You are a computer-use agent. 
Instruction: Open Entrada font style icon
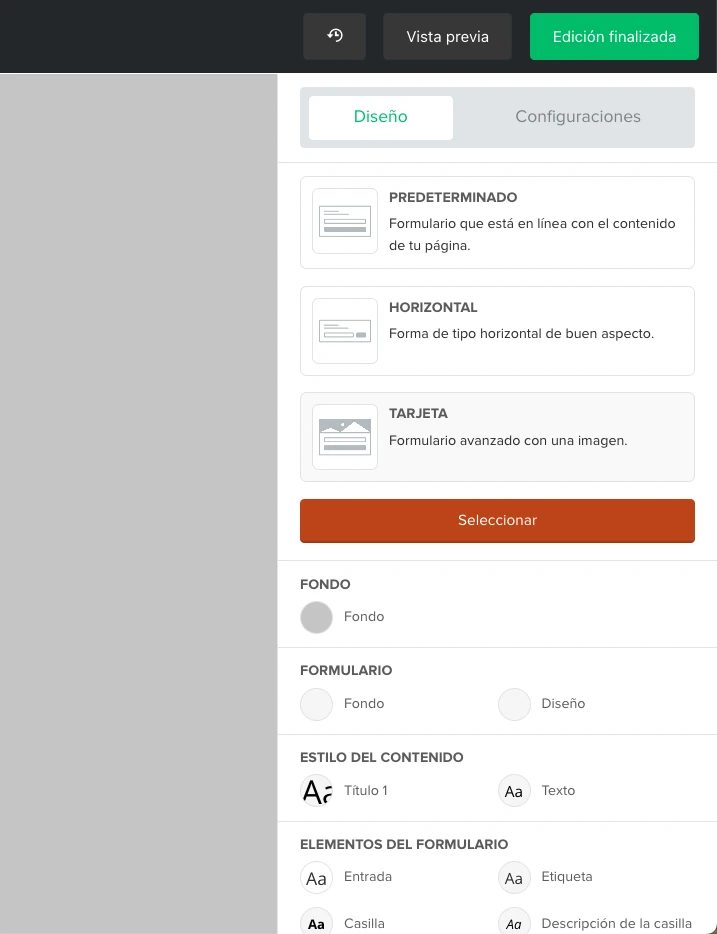(x=317, y=878)
